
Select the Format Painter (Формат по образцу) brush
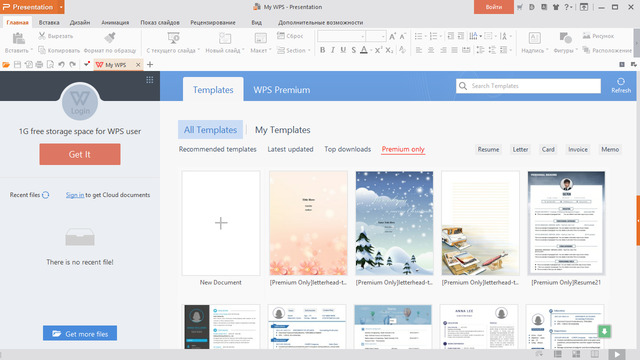coord(109,38)
